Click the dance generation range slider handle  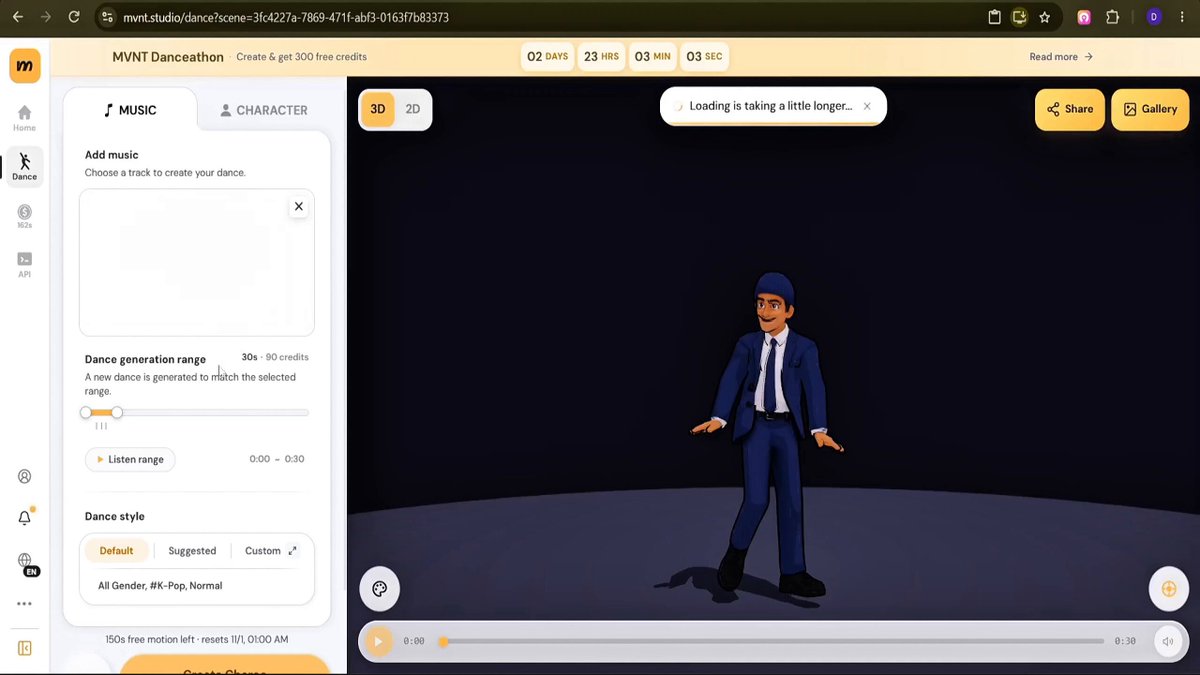tap(117, 412)
